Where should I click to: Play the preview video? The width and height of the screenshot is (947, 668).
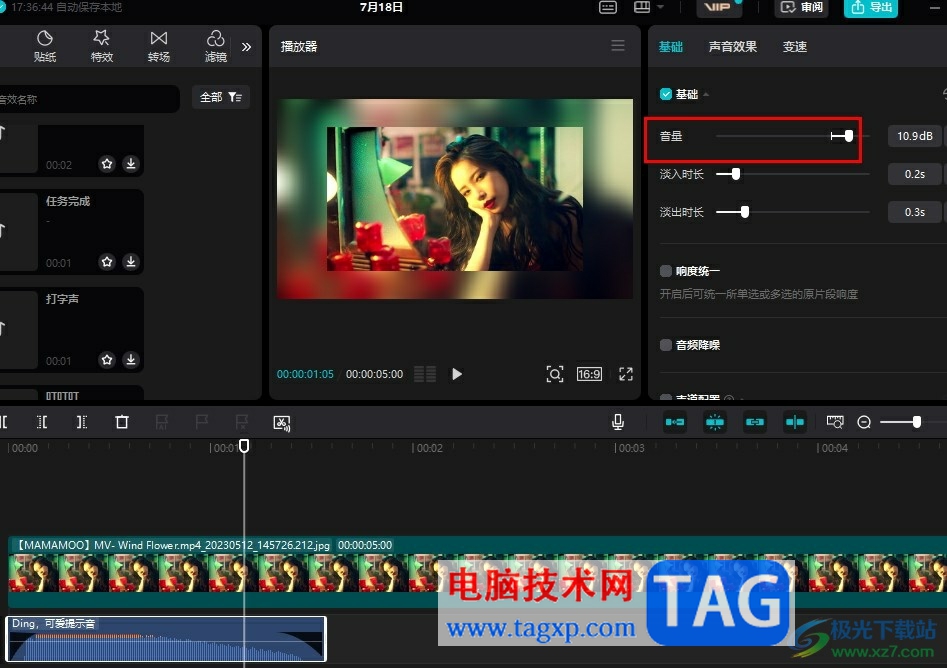457,374
